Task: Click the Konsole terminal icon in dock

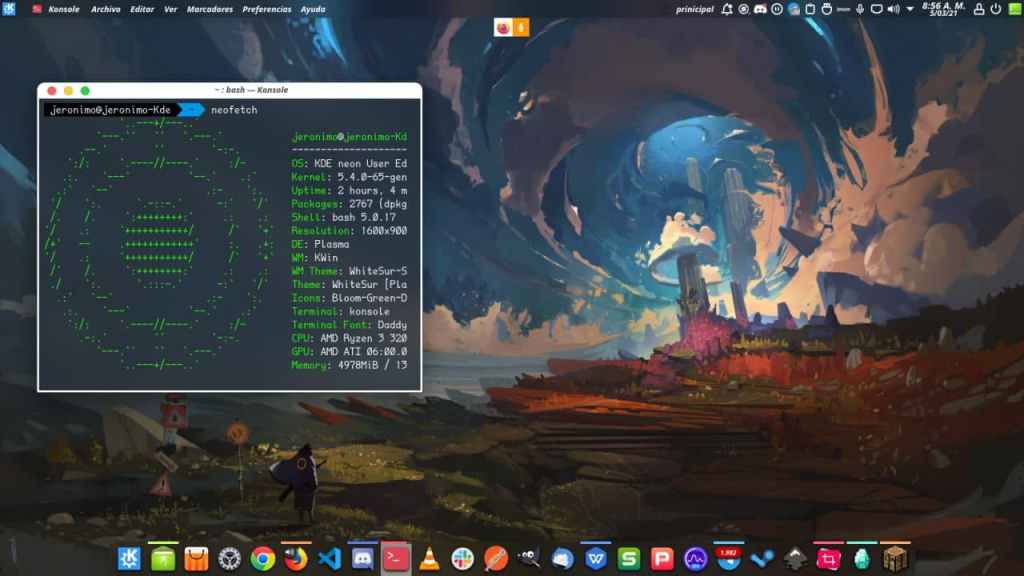Action: click(396, 558)
